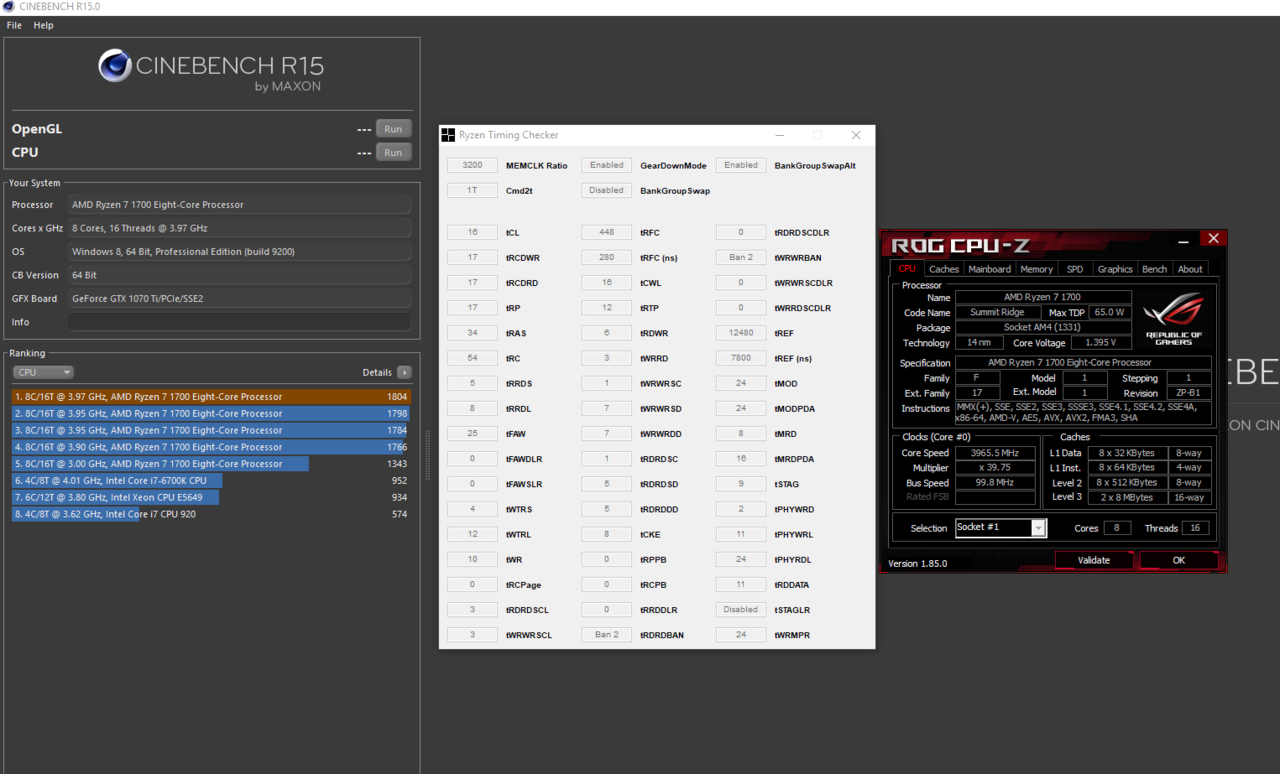Click the Cmd2t 1T value

tap(472, 190)
